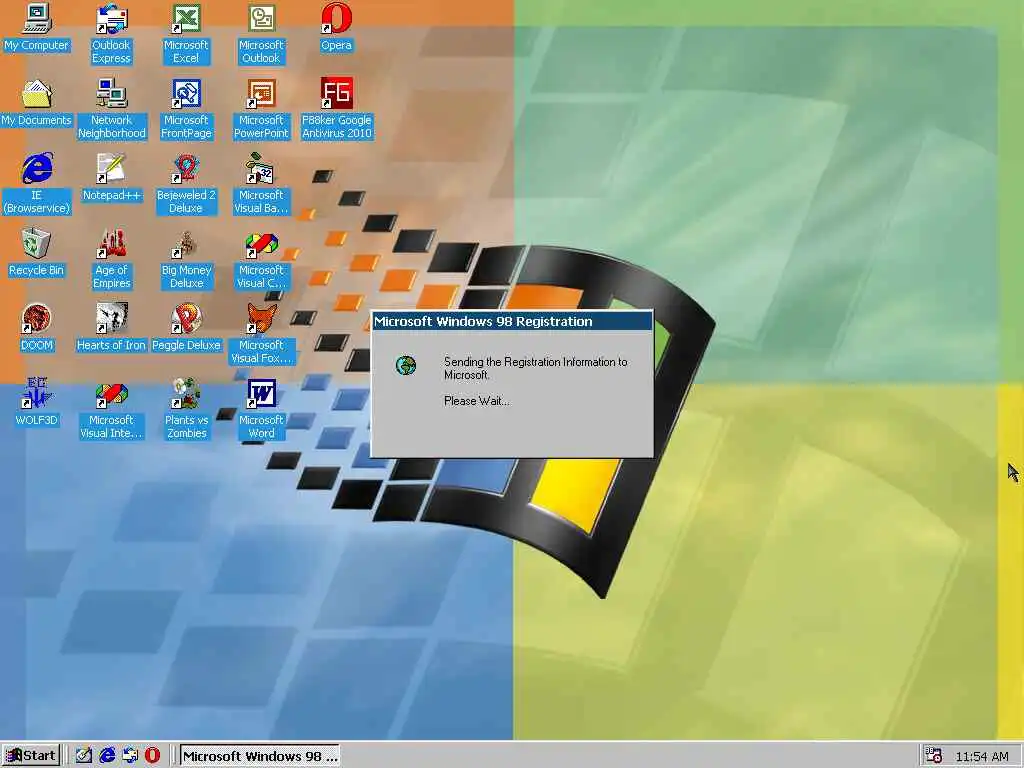Open Microsoft PowerPoint shortcut
Viewport: 1024px width, 768px height.
tap(261, 109)
